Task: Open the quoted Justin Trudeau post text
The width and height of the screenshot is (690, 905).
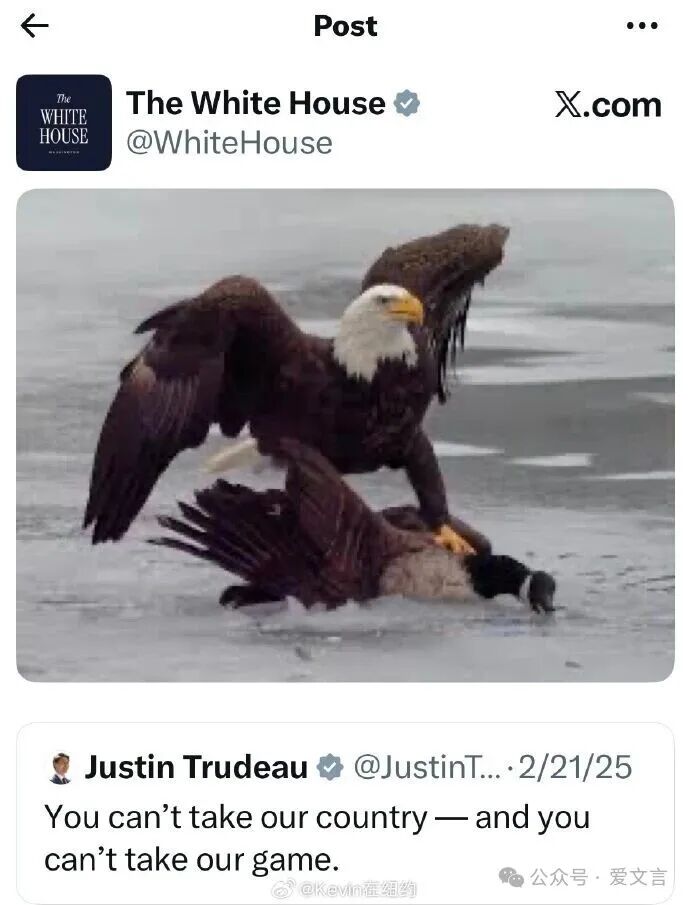Action: coord(317,838)
